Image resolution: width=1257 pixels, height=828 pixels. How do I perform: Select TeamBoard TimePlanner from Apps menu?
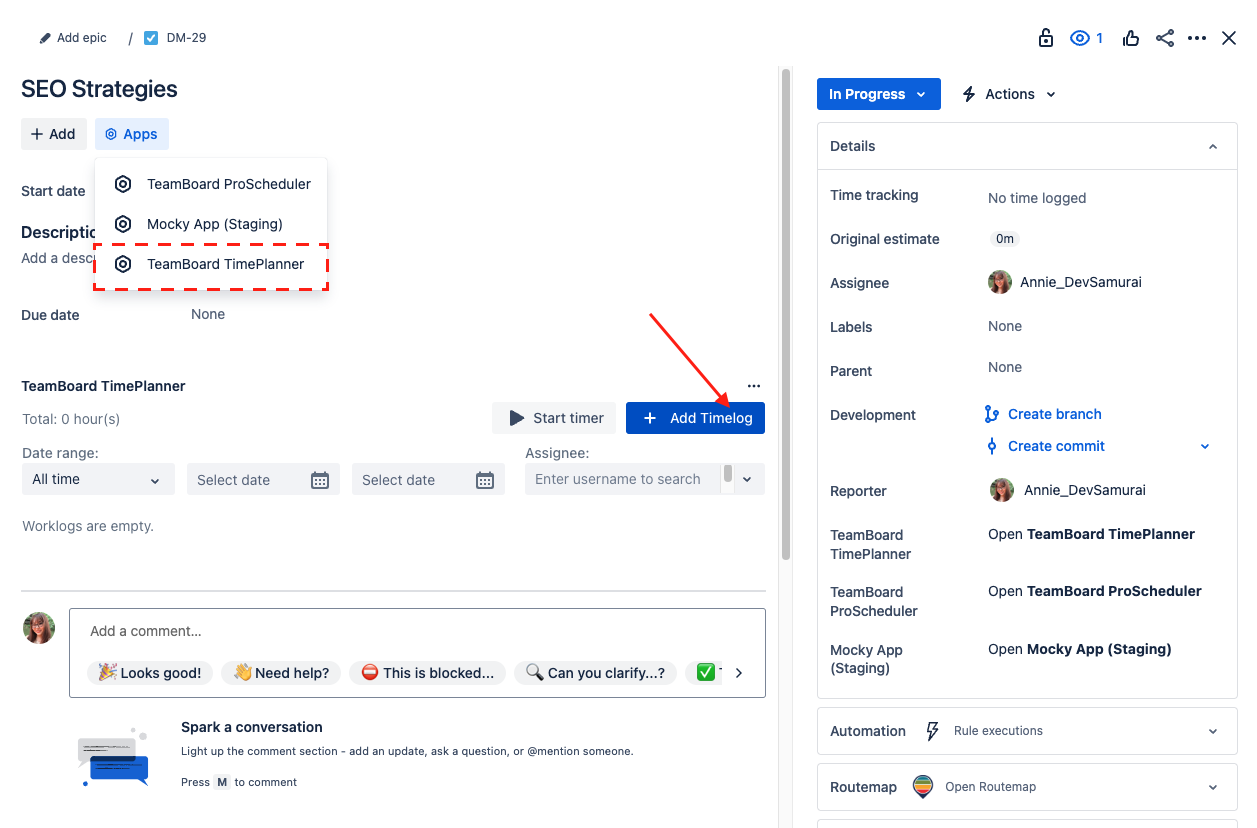click(x=211, y=264)
